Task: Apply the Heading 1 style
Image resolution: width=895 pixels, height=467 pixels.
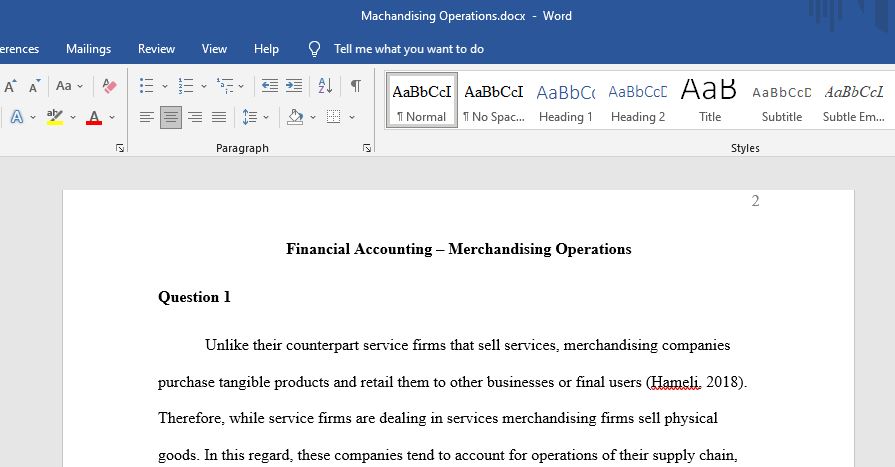Action: [x=566, y=101]
